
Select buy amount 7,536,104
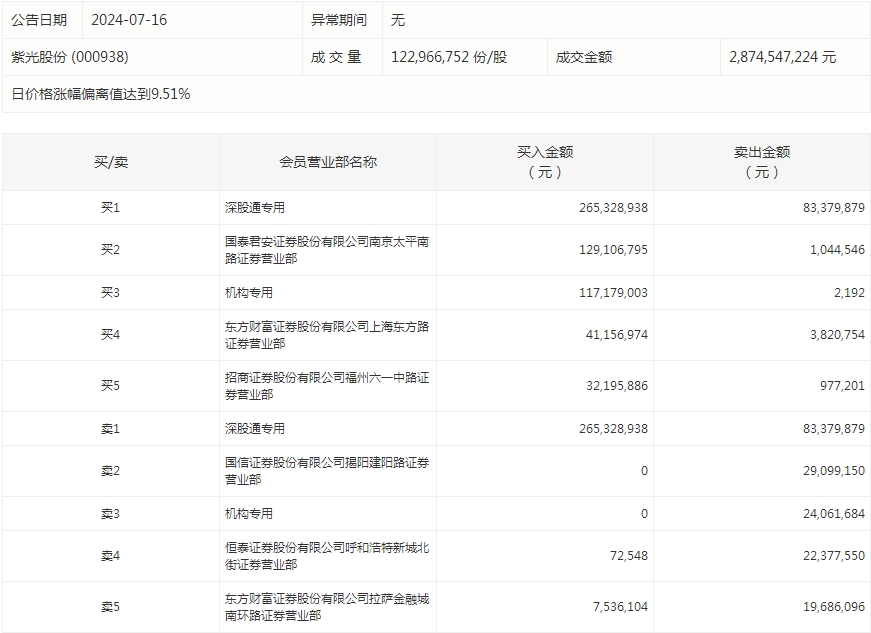tap(620, 607)
